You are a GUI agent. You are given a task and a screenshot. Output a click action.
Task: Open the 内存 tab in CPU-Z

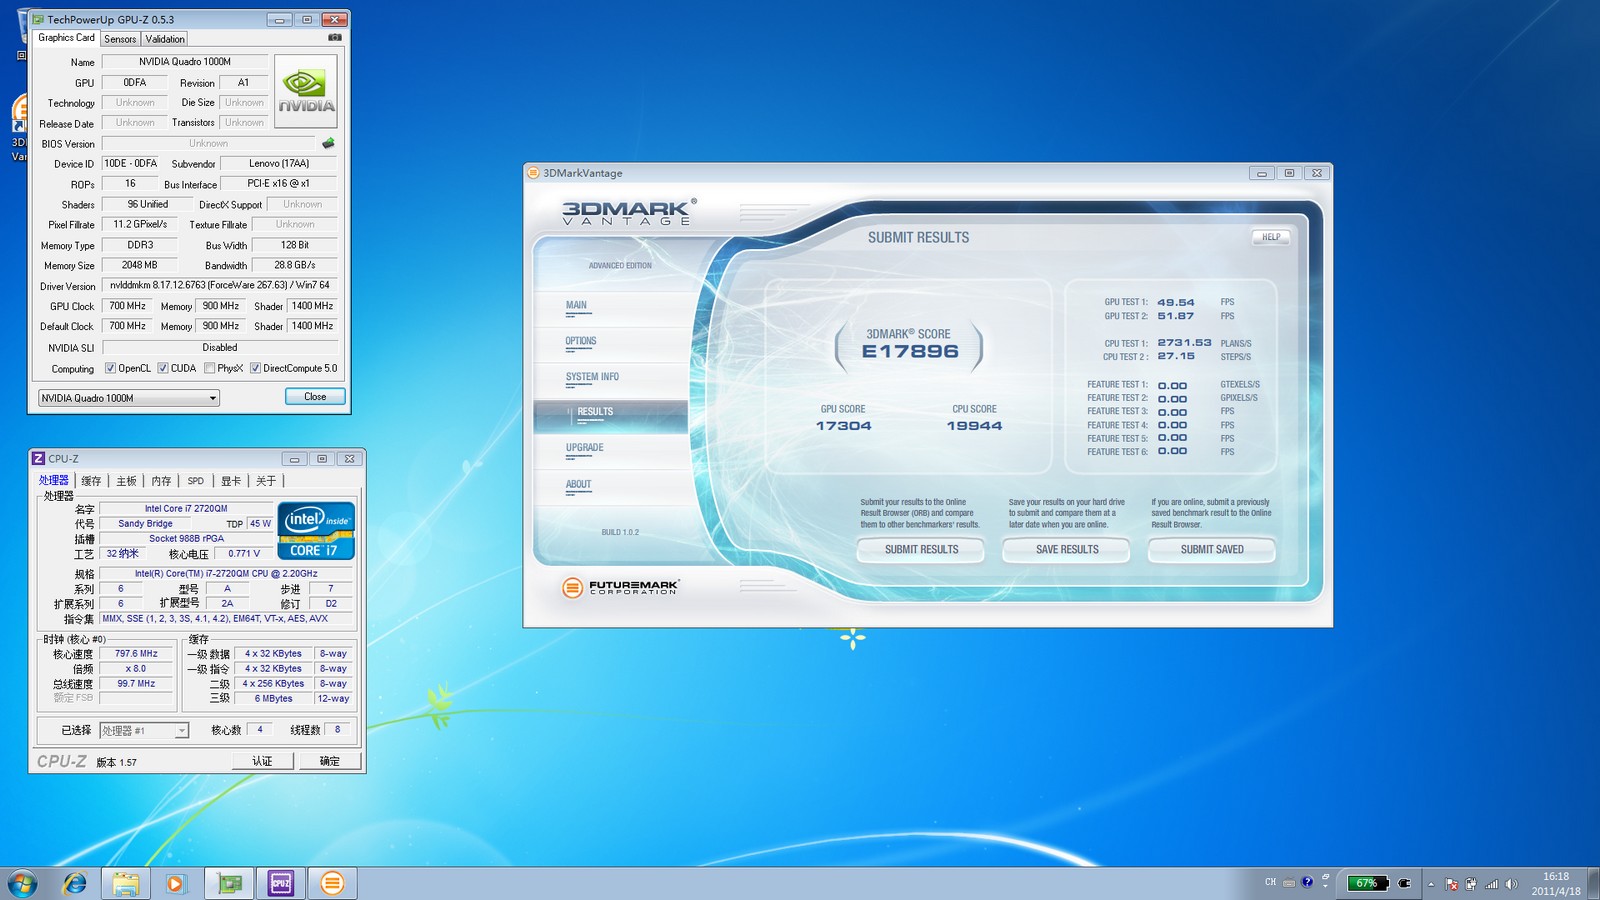pos(161,481)
